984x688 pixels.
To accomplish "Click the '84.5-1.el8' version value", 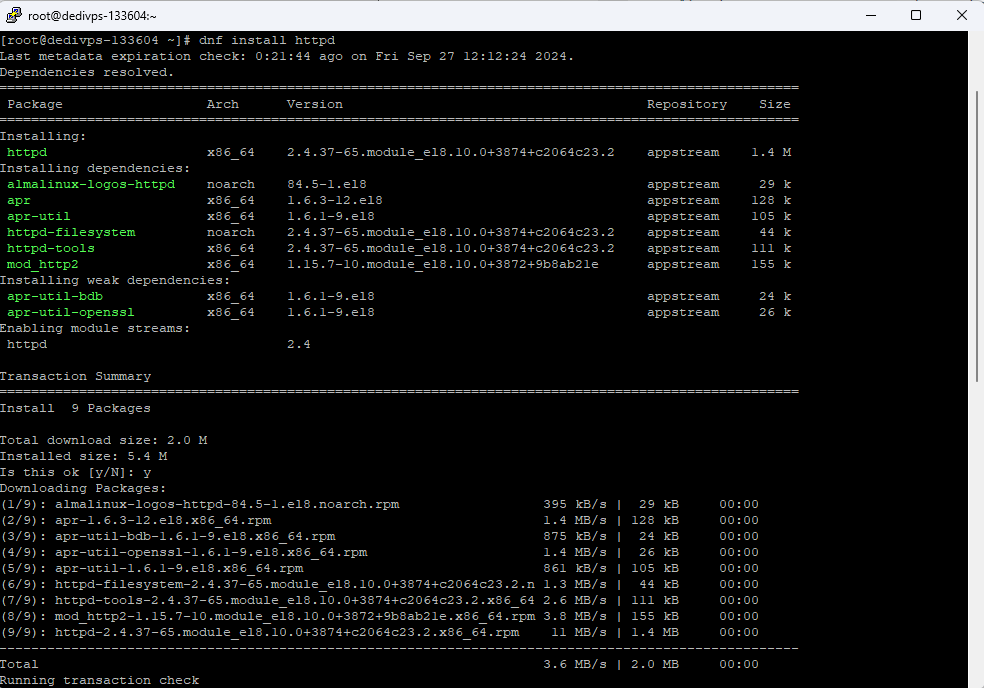I will click(326, 185).
